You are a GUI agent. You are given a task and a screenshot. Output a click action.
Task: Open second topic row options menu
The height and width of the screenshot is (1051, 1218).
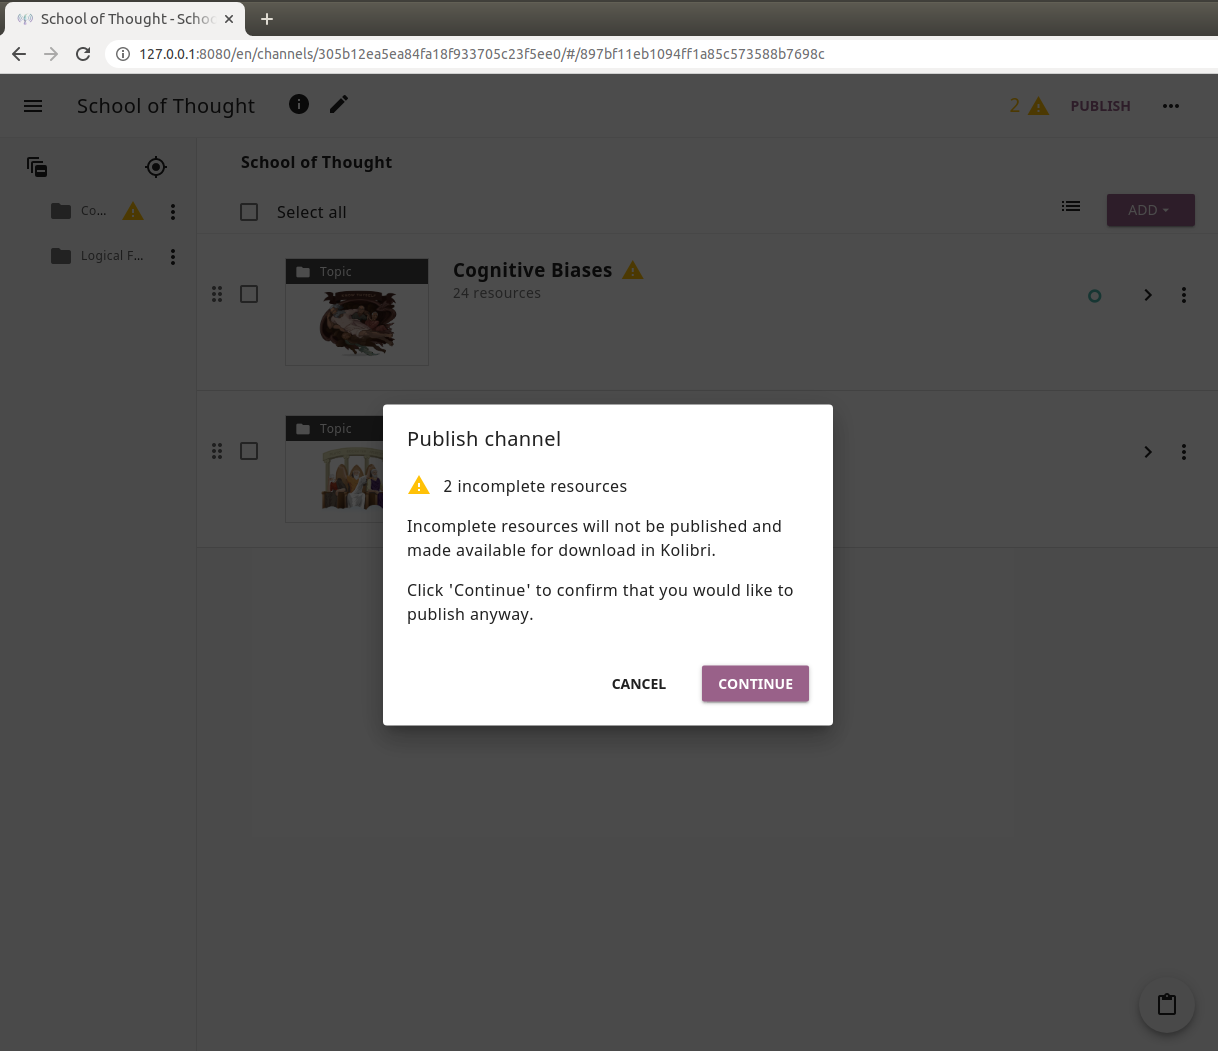point(1184,452)
